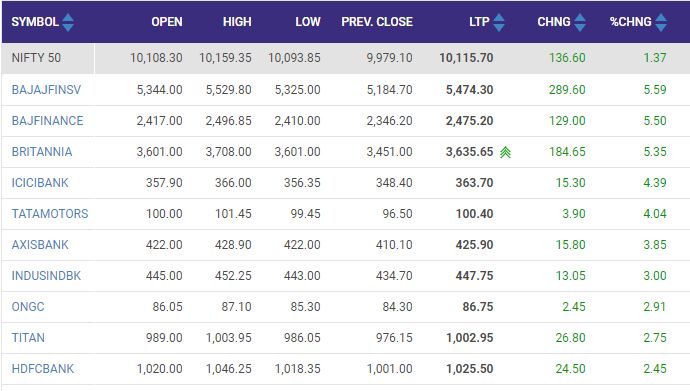Click the LOW column header
Viewport: 690px width, 391px height.
308,22
